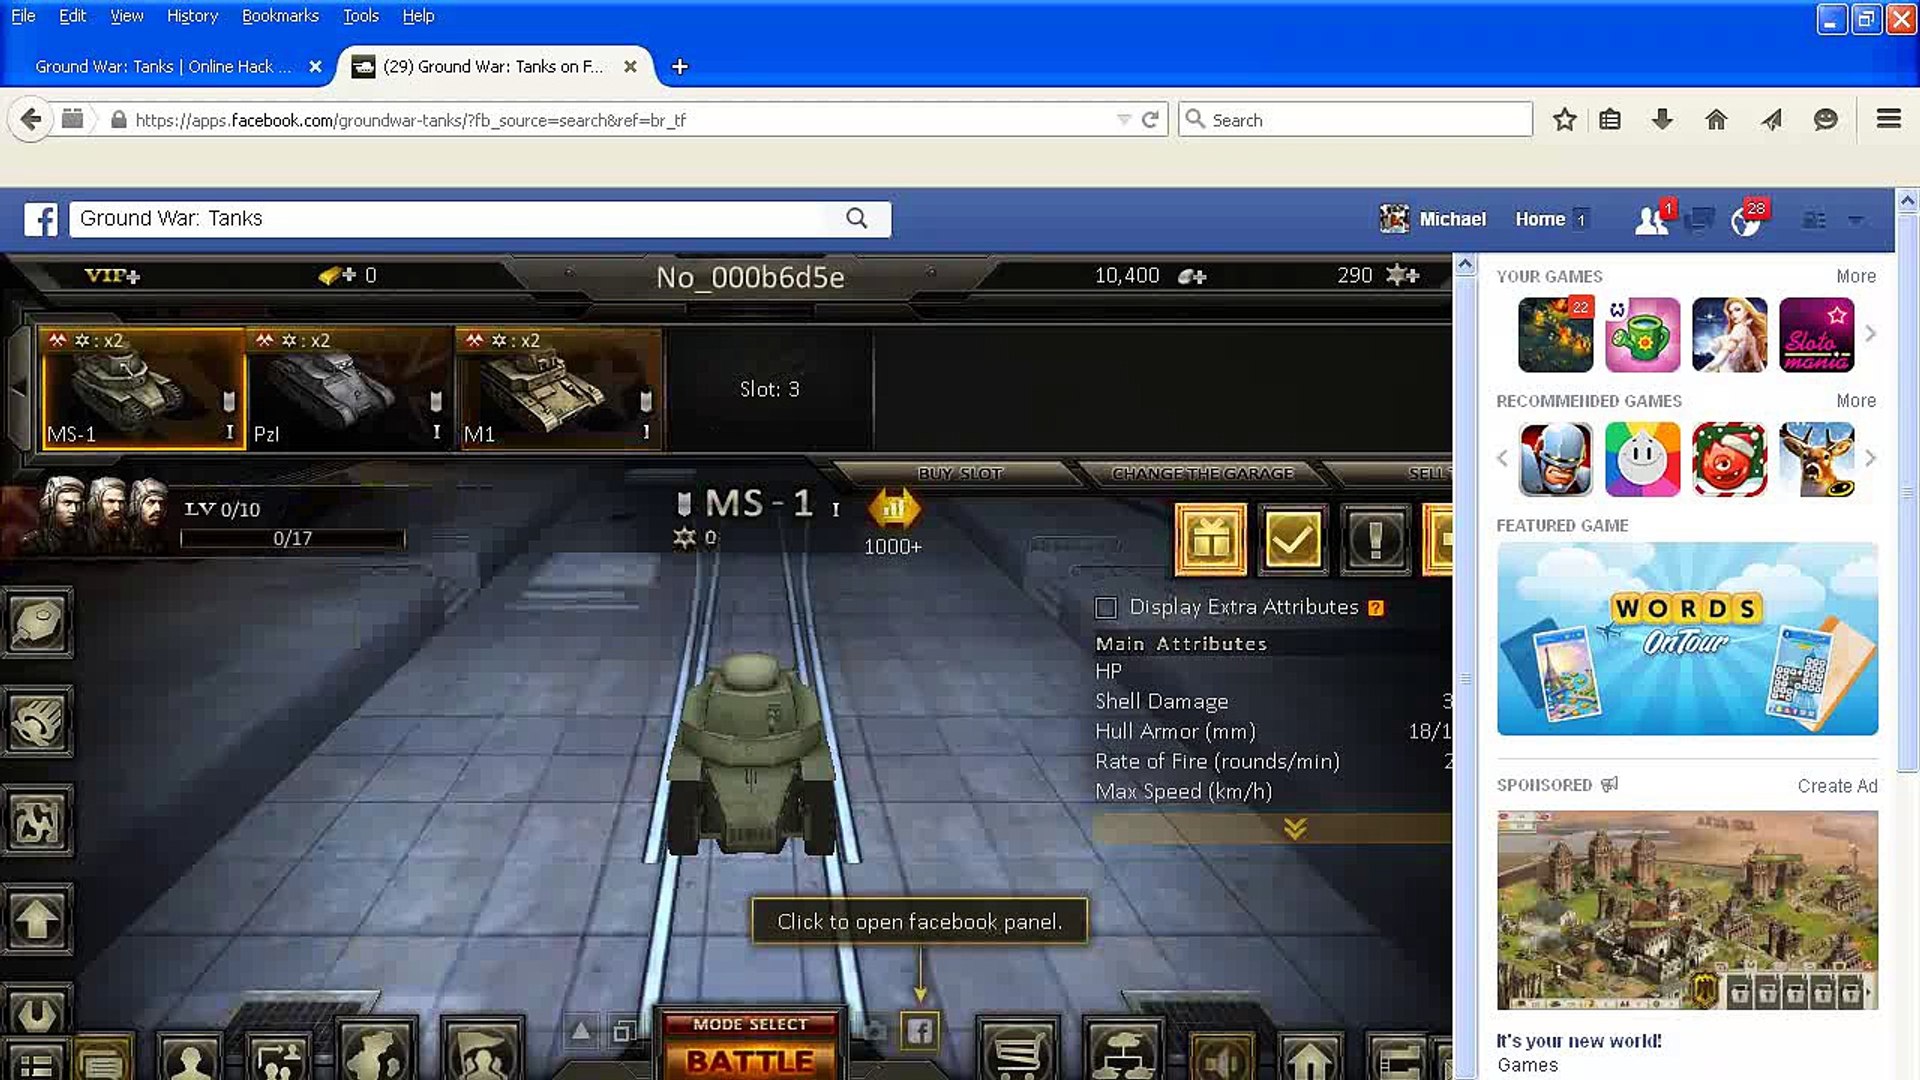
Task: Click Create Ad link
Action: click(x=1837, y=786)
